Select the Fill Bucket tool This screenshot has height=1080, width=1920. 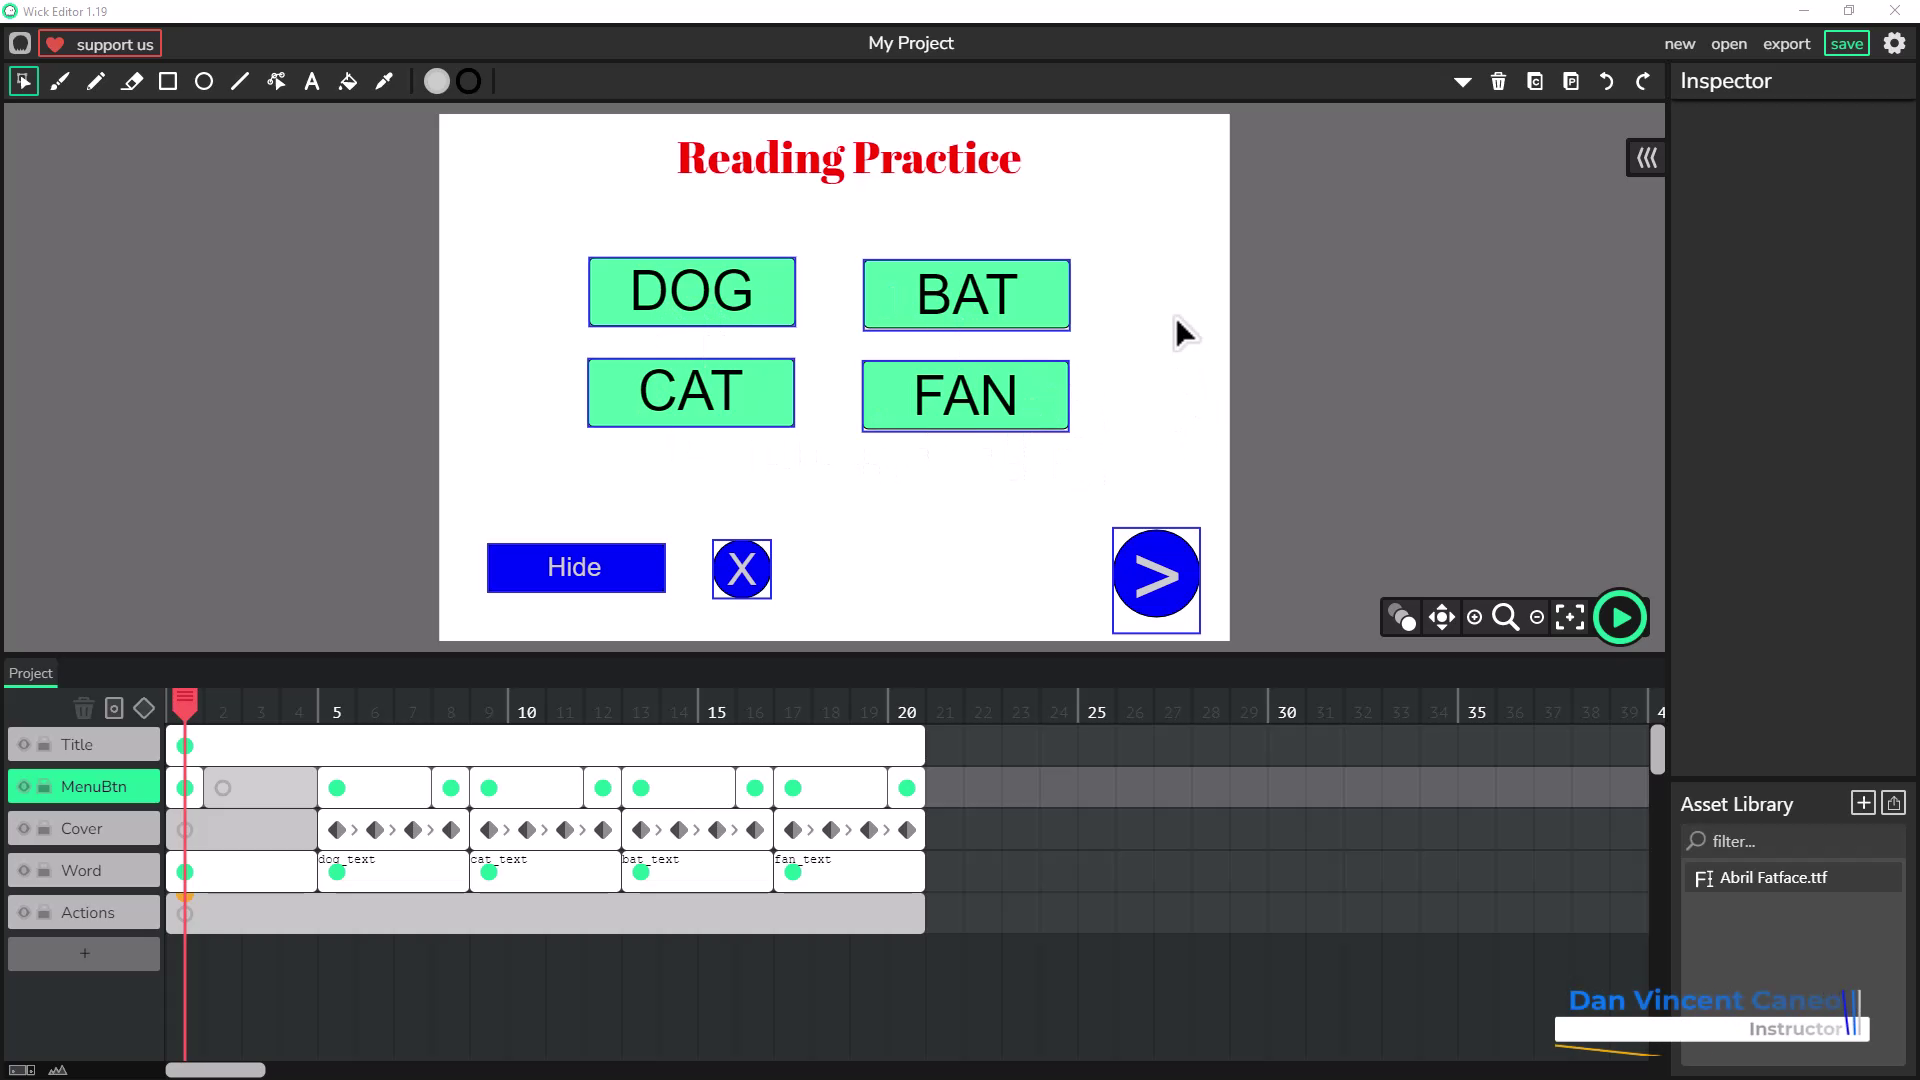tap(348, 82)
